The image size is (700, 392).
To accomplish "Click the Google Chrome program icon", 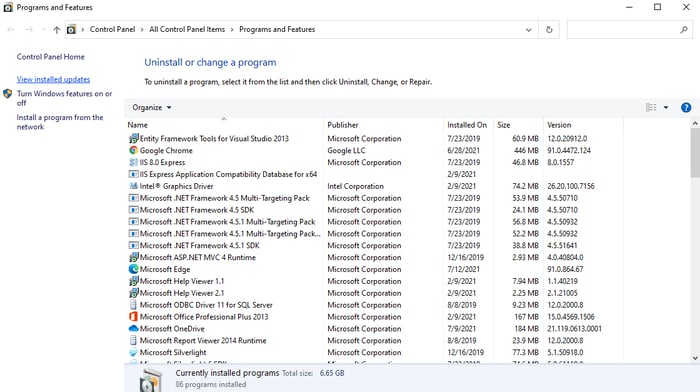I will (x=133, y=150).
